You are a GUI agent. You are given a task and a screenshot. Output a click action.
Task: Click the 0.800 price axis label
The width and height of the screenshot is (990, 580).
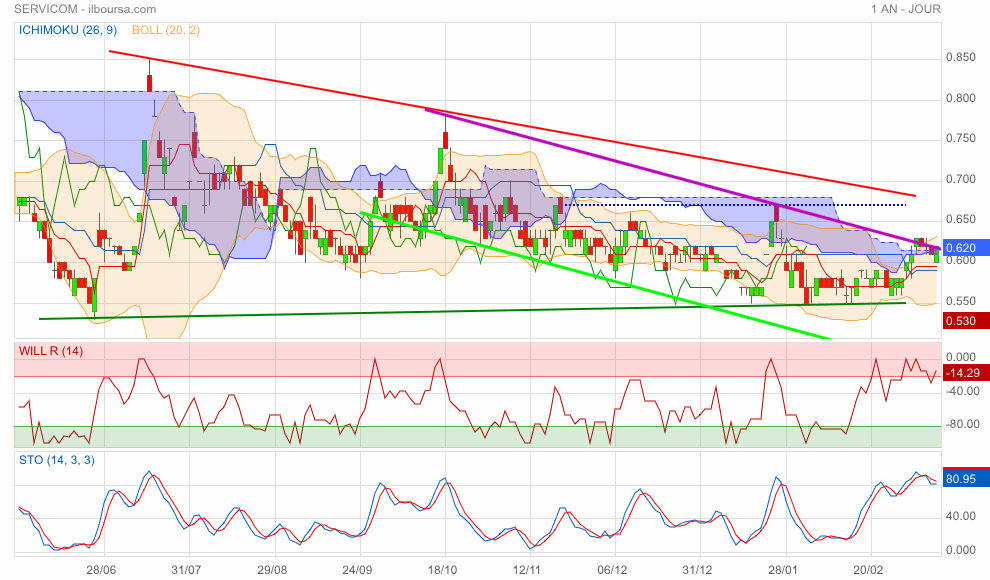tap(960, 98)
